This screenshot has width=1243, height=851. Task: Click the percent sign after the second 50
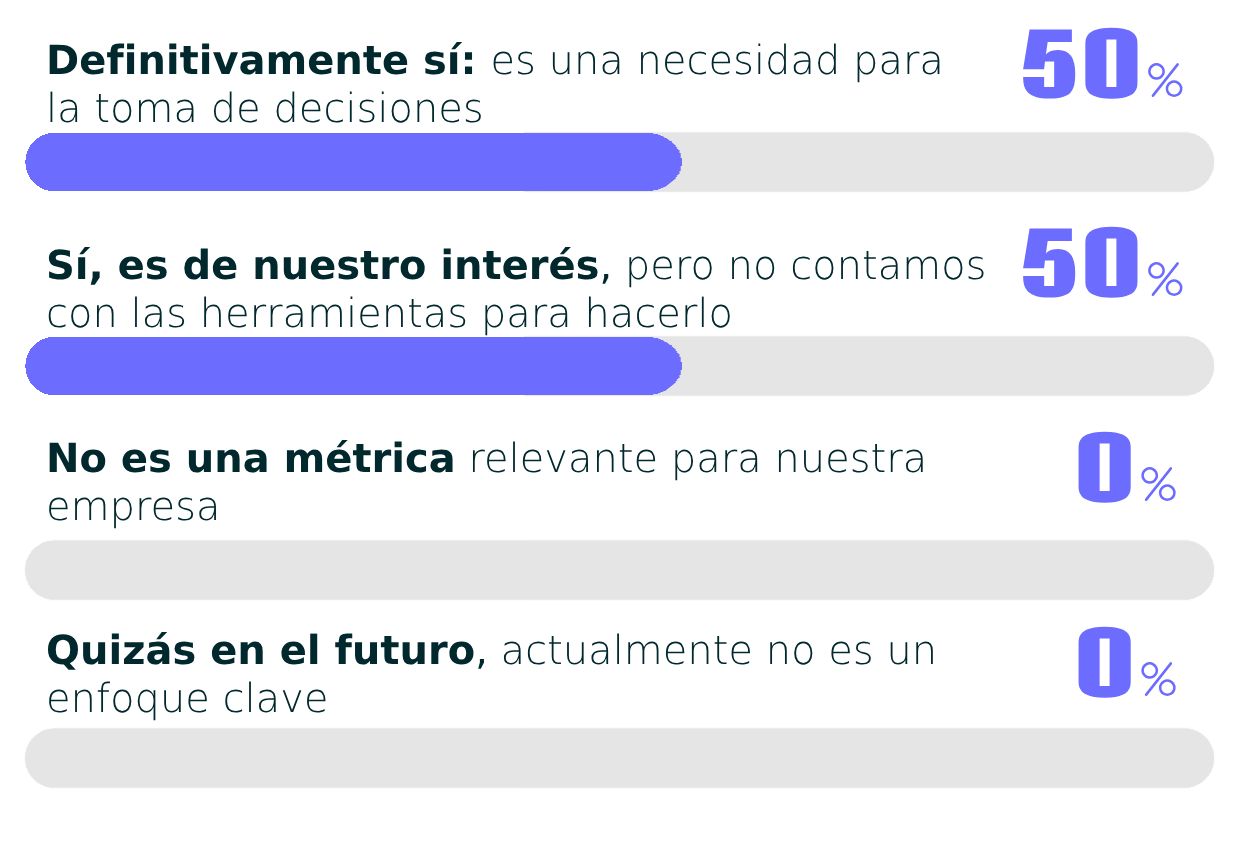[x=1165, y=279]
